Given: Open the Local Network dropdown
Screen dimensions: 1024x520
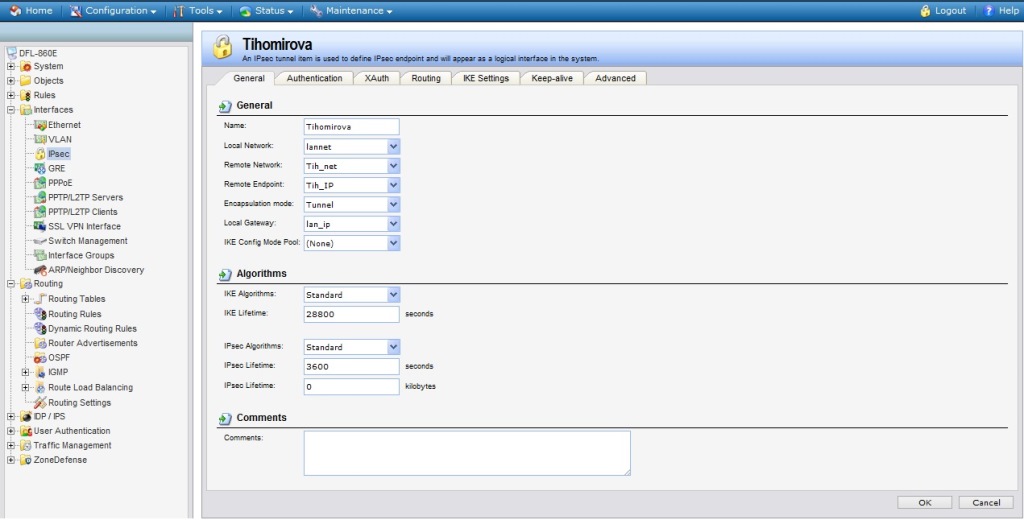Looking at the screenshot, I should click(x=393, y=146).
